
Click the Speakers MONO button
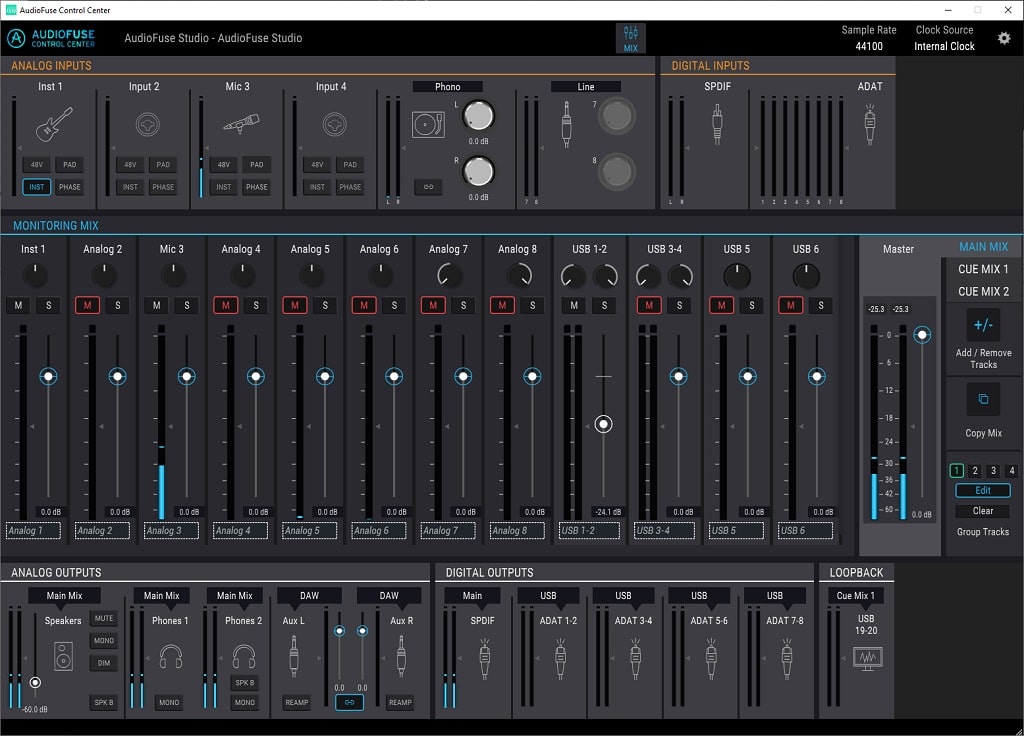click(x=104, y=640)
